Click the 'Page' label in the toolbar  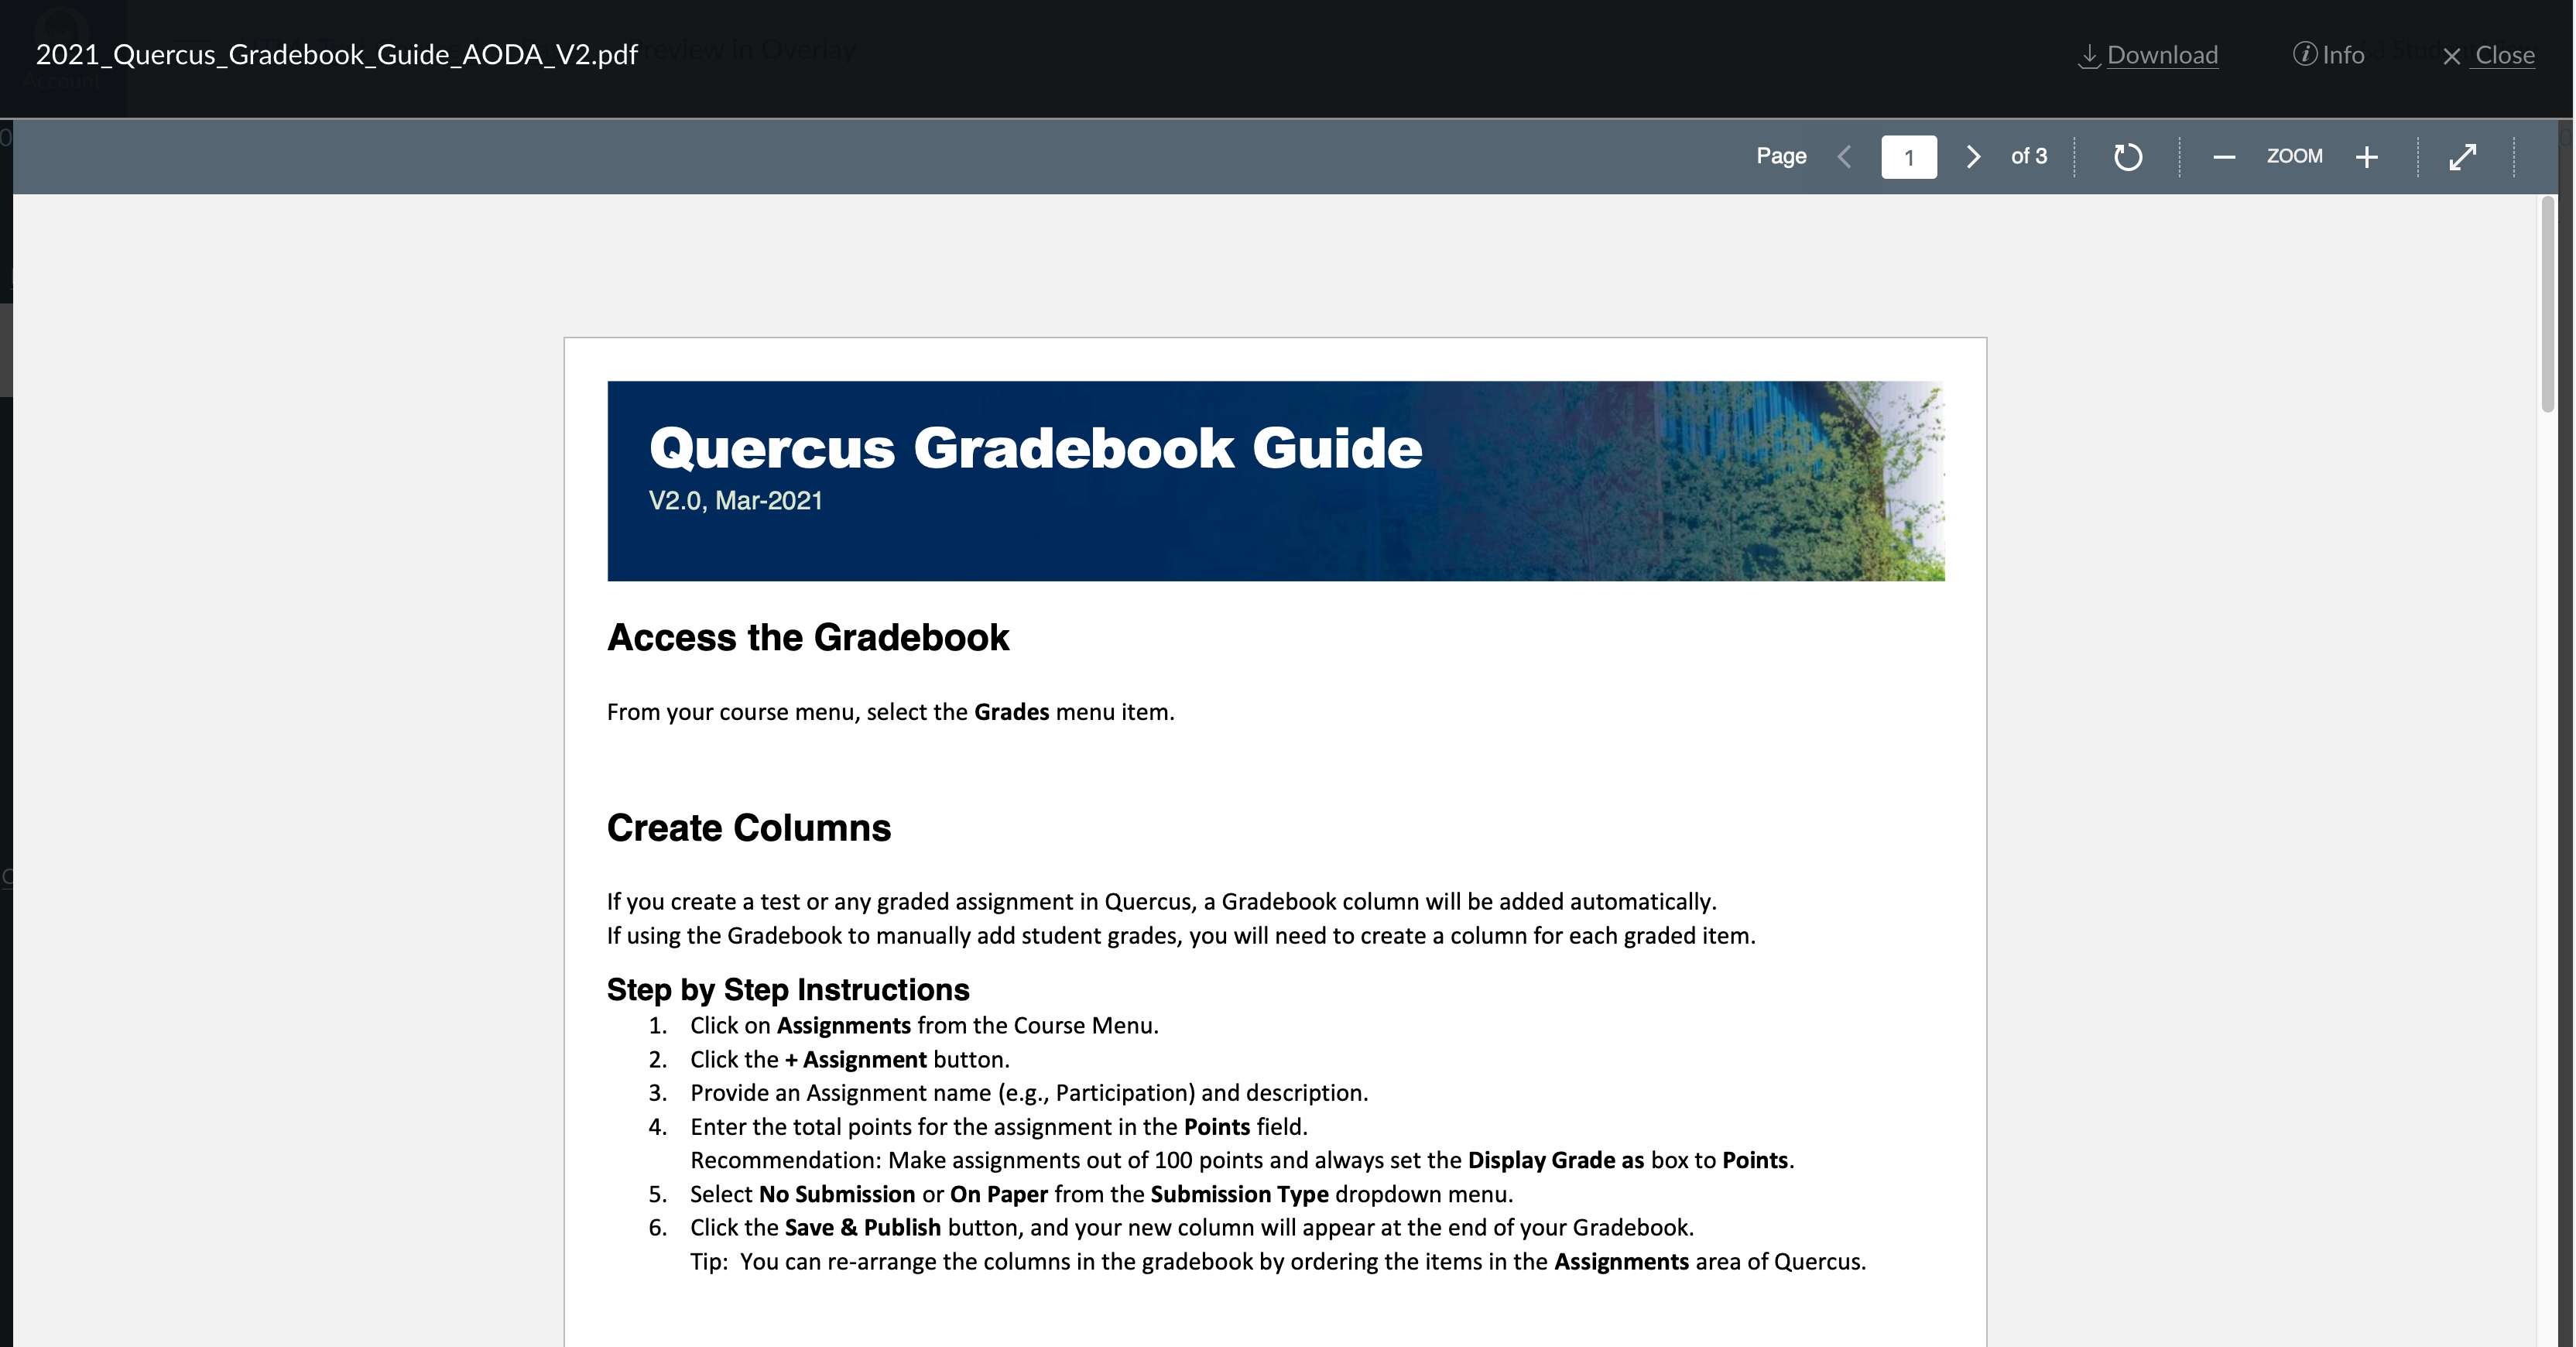(1781, 156)
